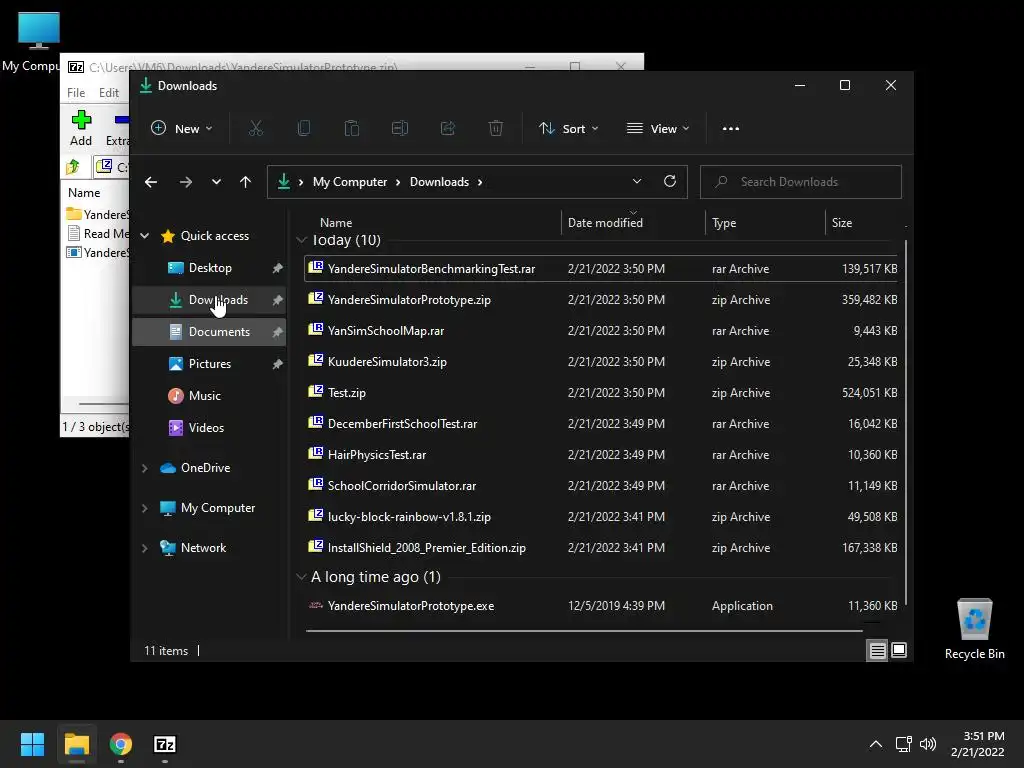
Task: Click the Cut toolbar icon
Action: pyautogui.click(x=255, y=128)
